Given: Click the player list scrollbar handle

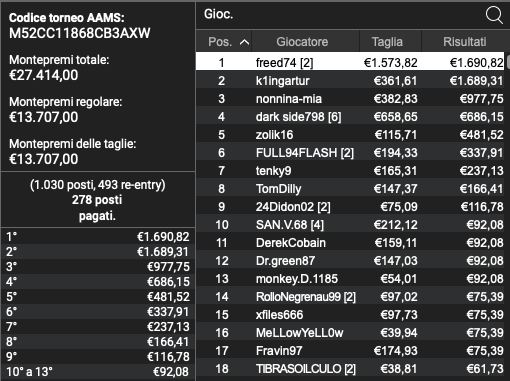Looking at the screenshot, I should coord(508,62).
